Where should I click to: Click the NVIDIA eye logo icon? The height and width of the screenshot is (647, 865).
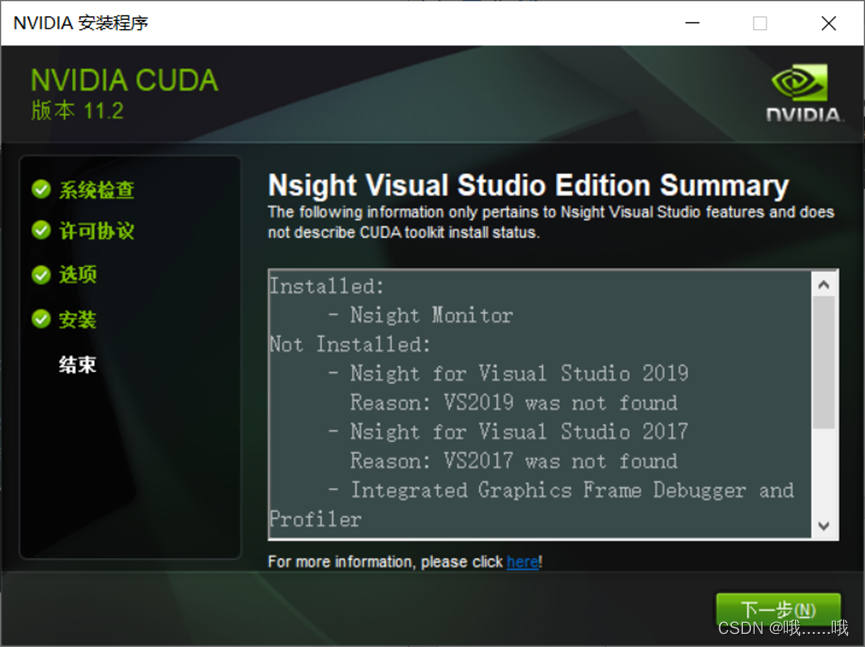[x=799, y=82]
